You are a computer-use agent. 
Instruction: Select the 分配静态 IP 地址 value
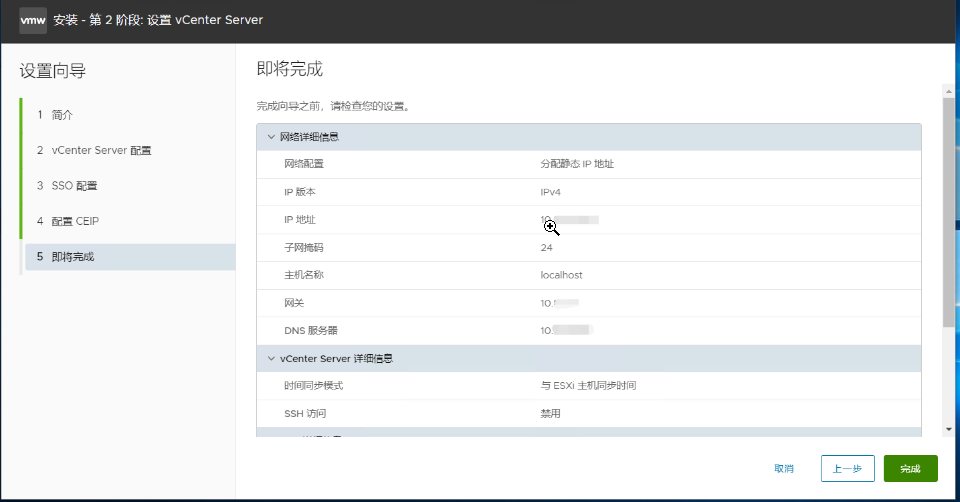coord(577,164)
